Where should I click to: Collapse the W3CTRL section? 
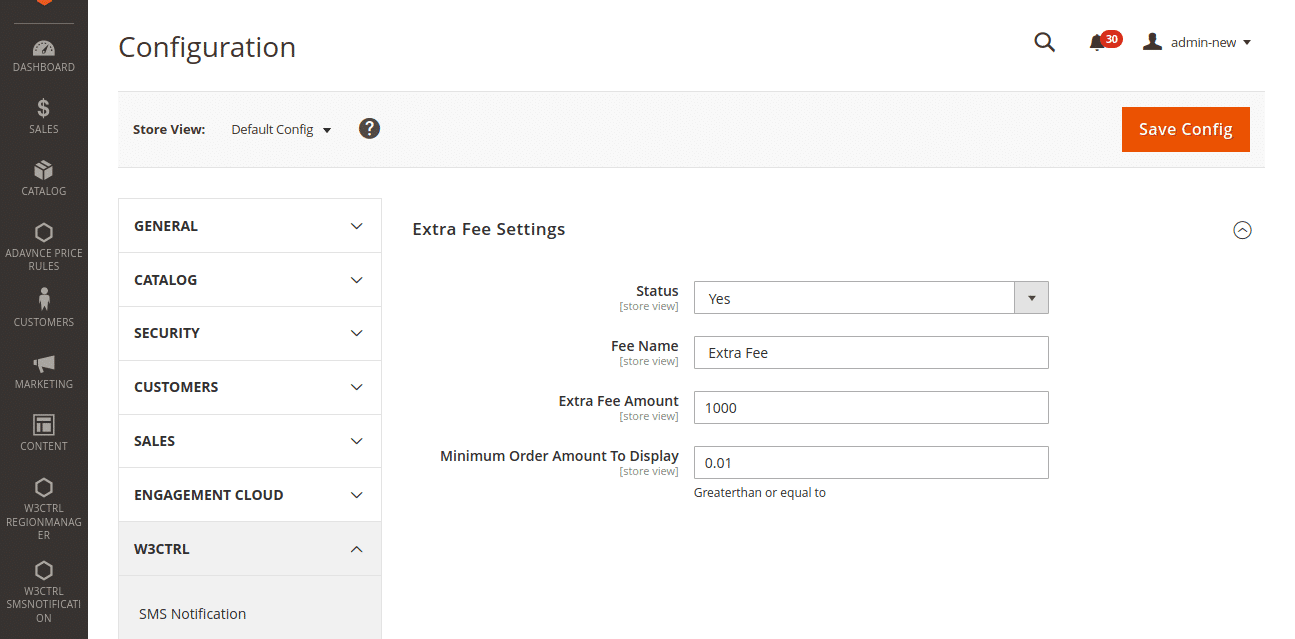click(x=249, y=548)
